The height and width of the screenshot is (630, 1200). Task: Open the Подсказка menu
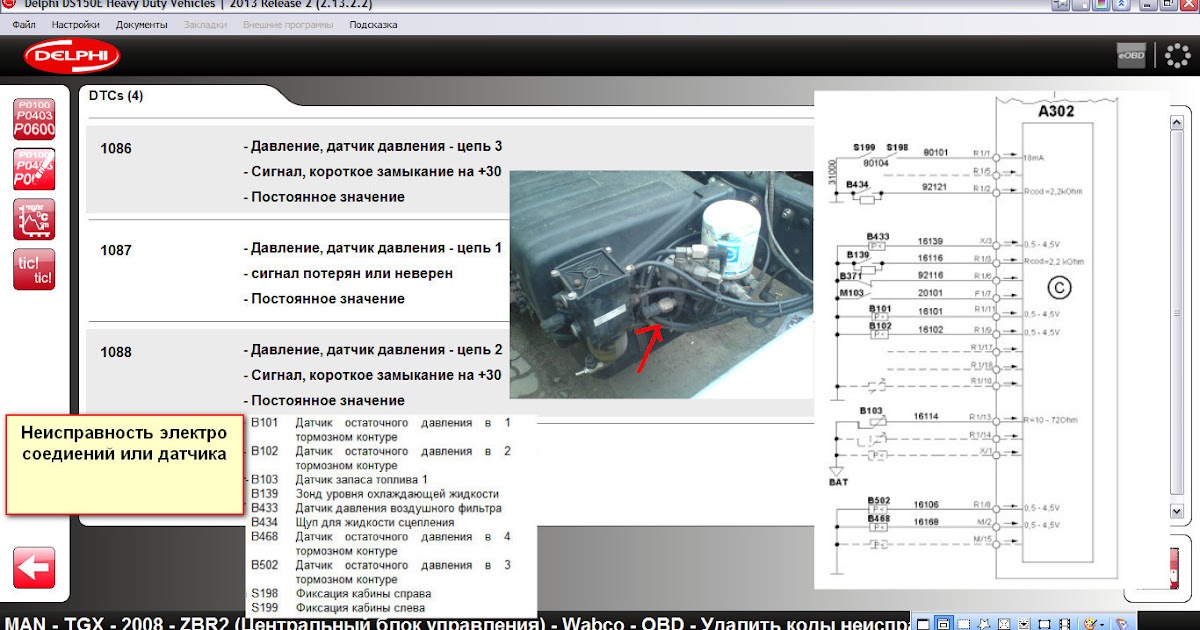point(373,24)
